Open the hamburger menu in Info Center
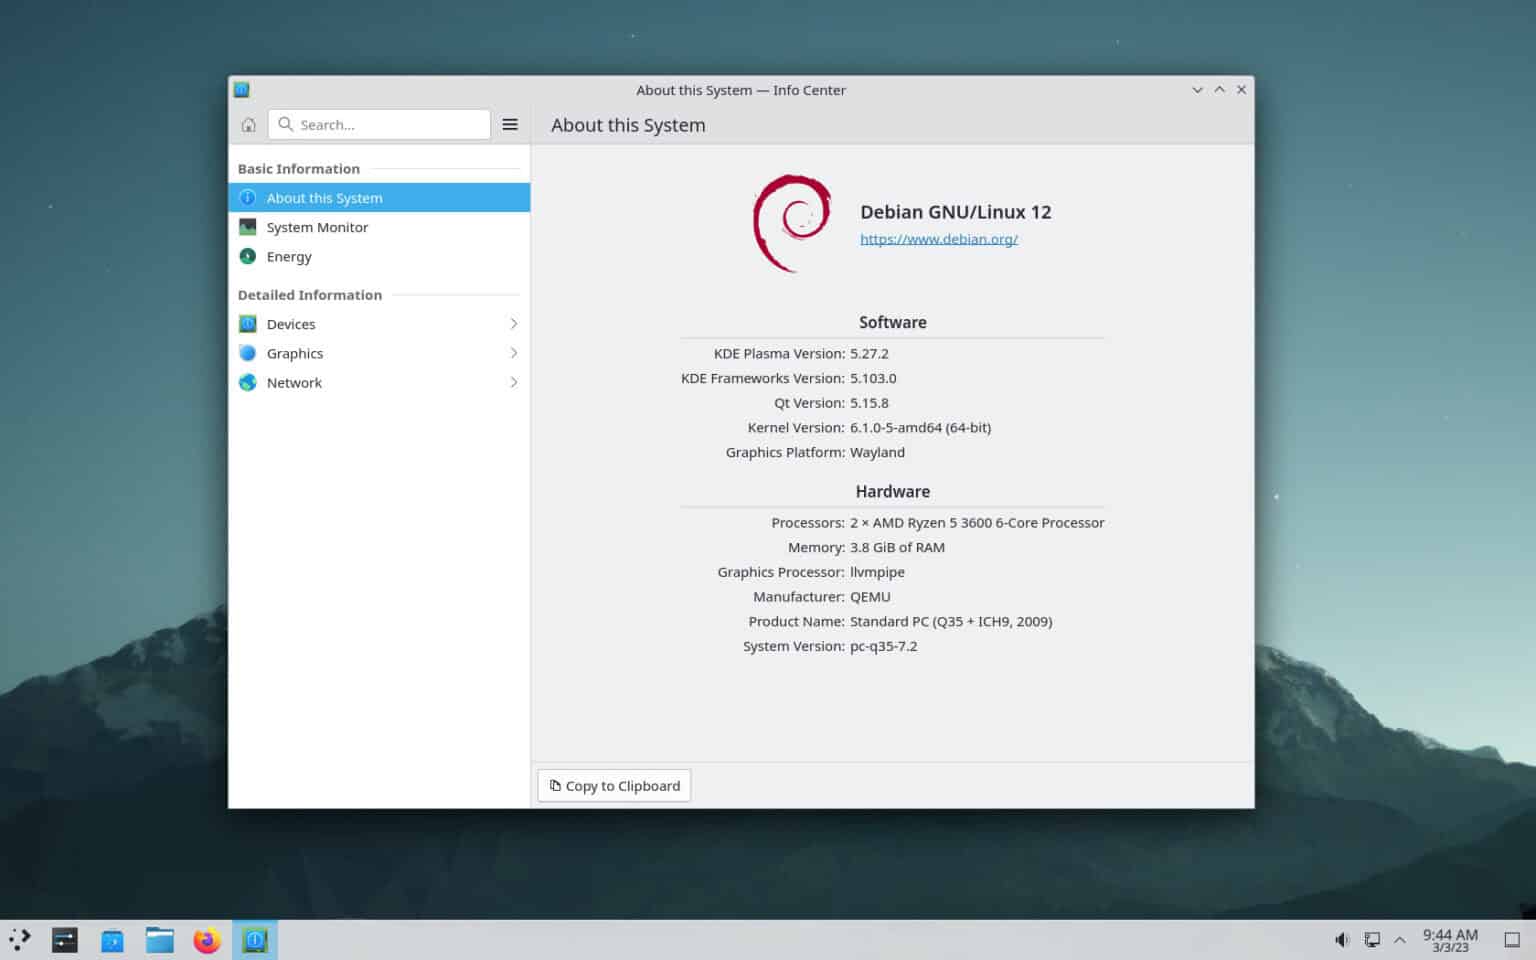The width and height of the screenshot is (1536, 960). (510, 124)
